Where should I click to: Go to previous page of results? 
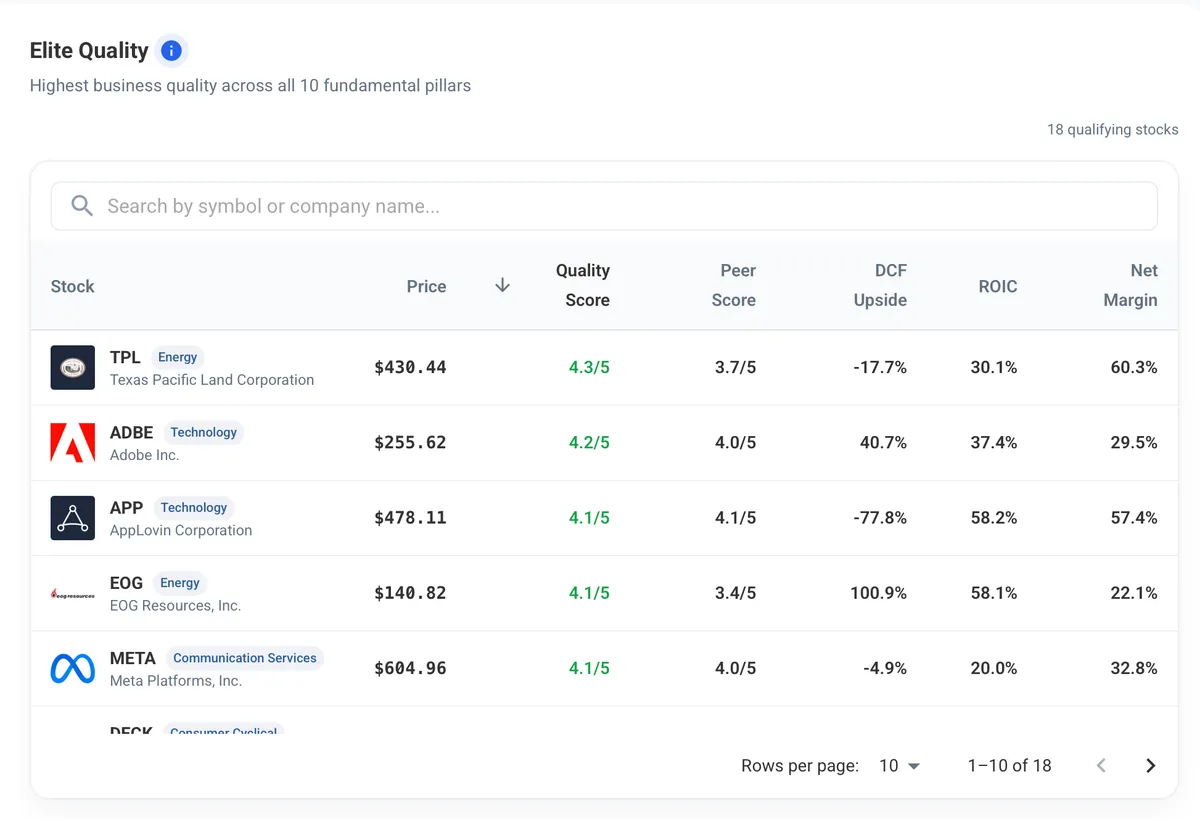1101,766
